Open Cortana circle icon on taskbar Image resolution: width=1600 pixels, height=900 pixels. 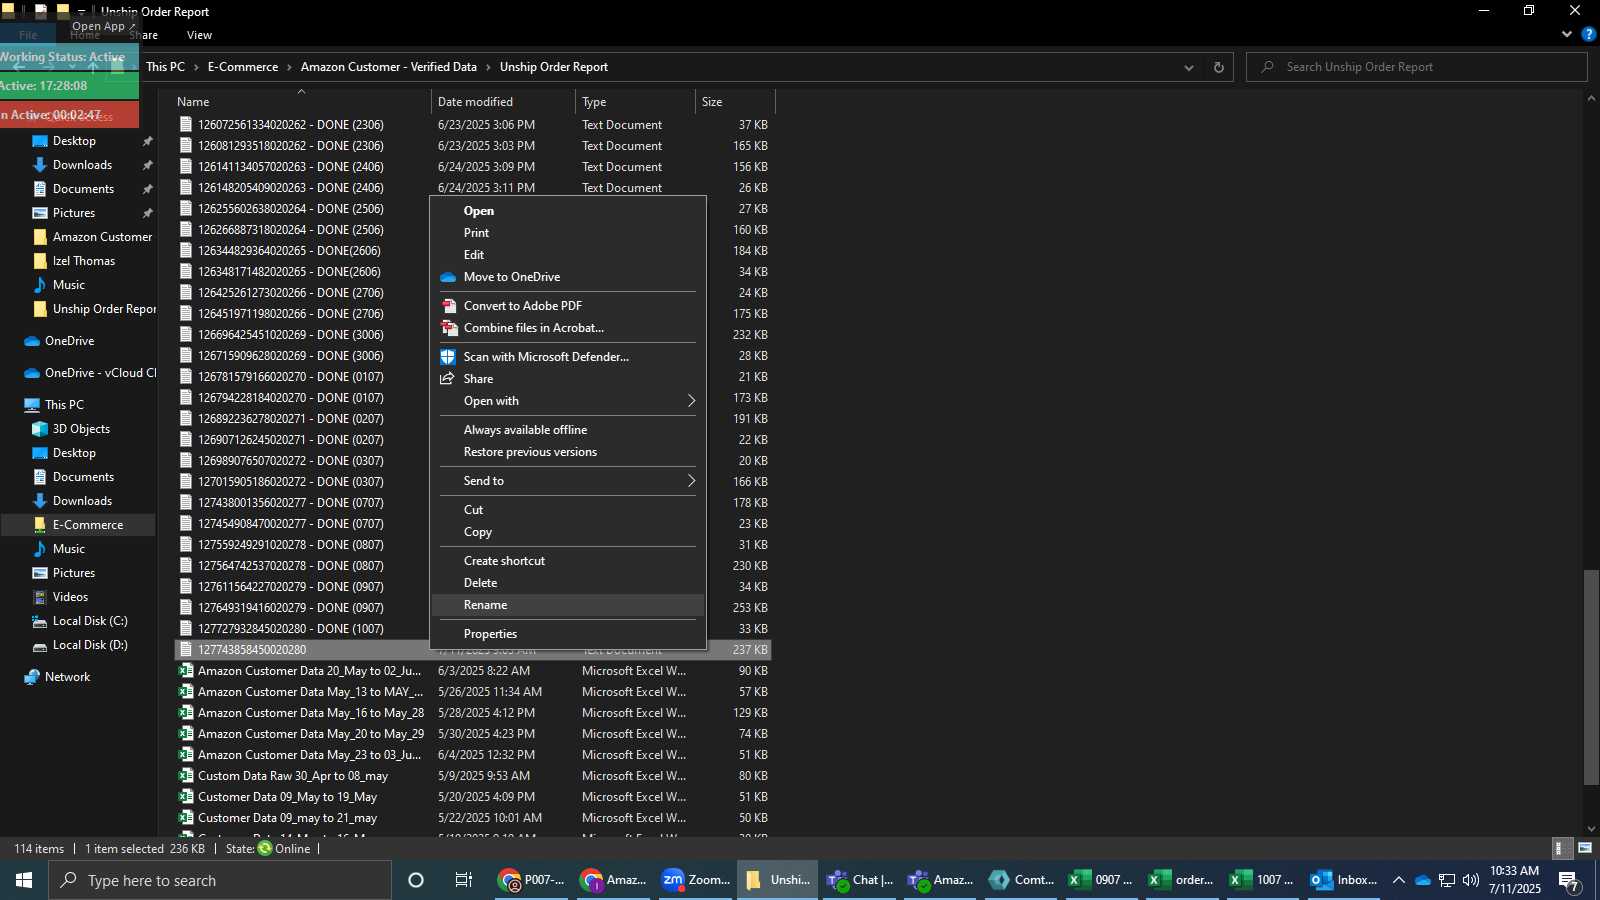(x=416, y=880)
